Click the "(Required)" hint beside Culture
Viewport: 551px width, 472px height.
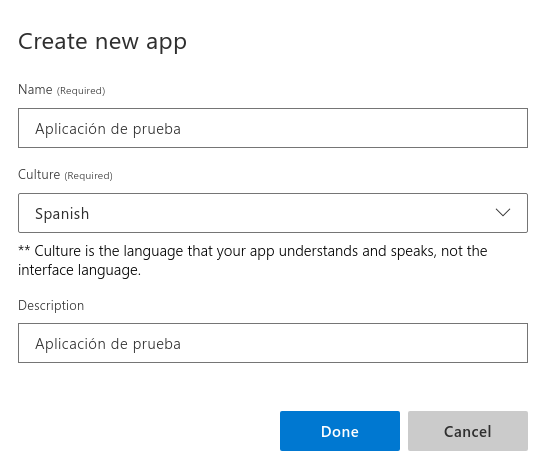(x=88, y=176)
